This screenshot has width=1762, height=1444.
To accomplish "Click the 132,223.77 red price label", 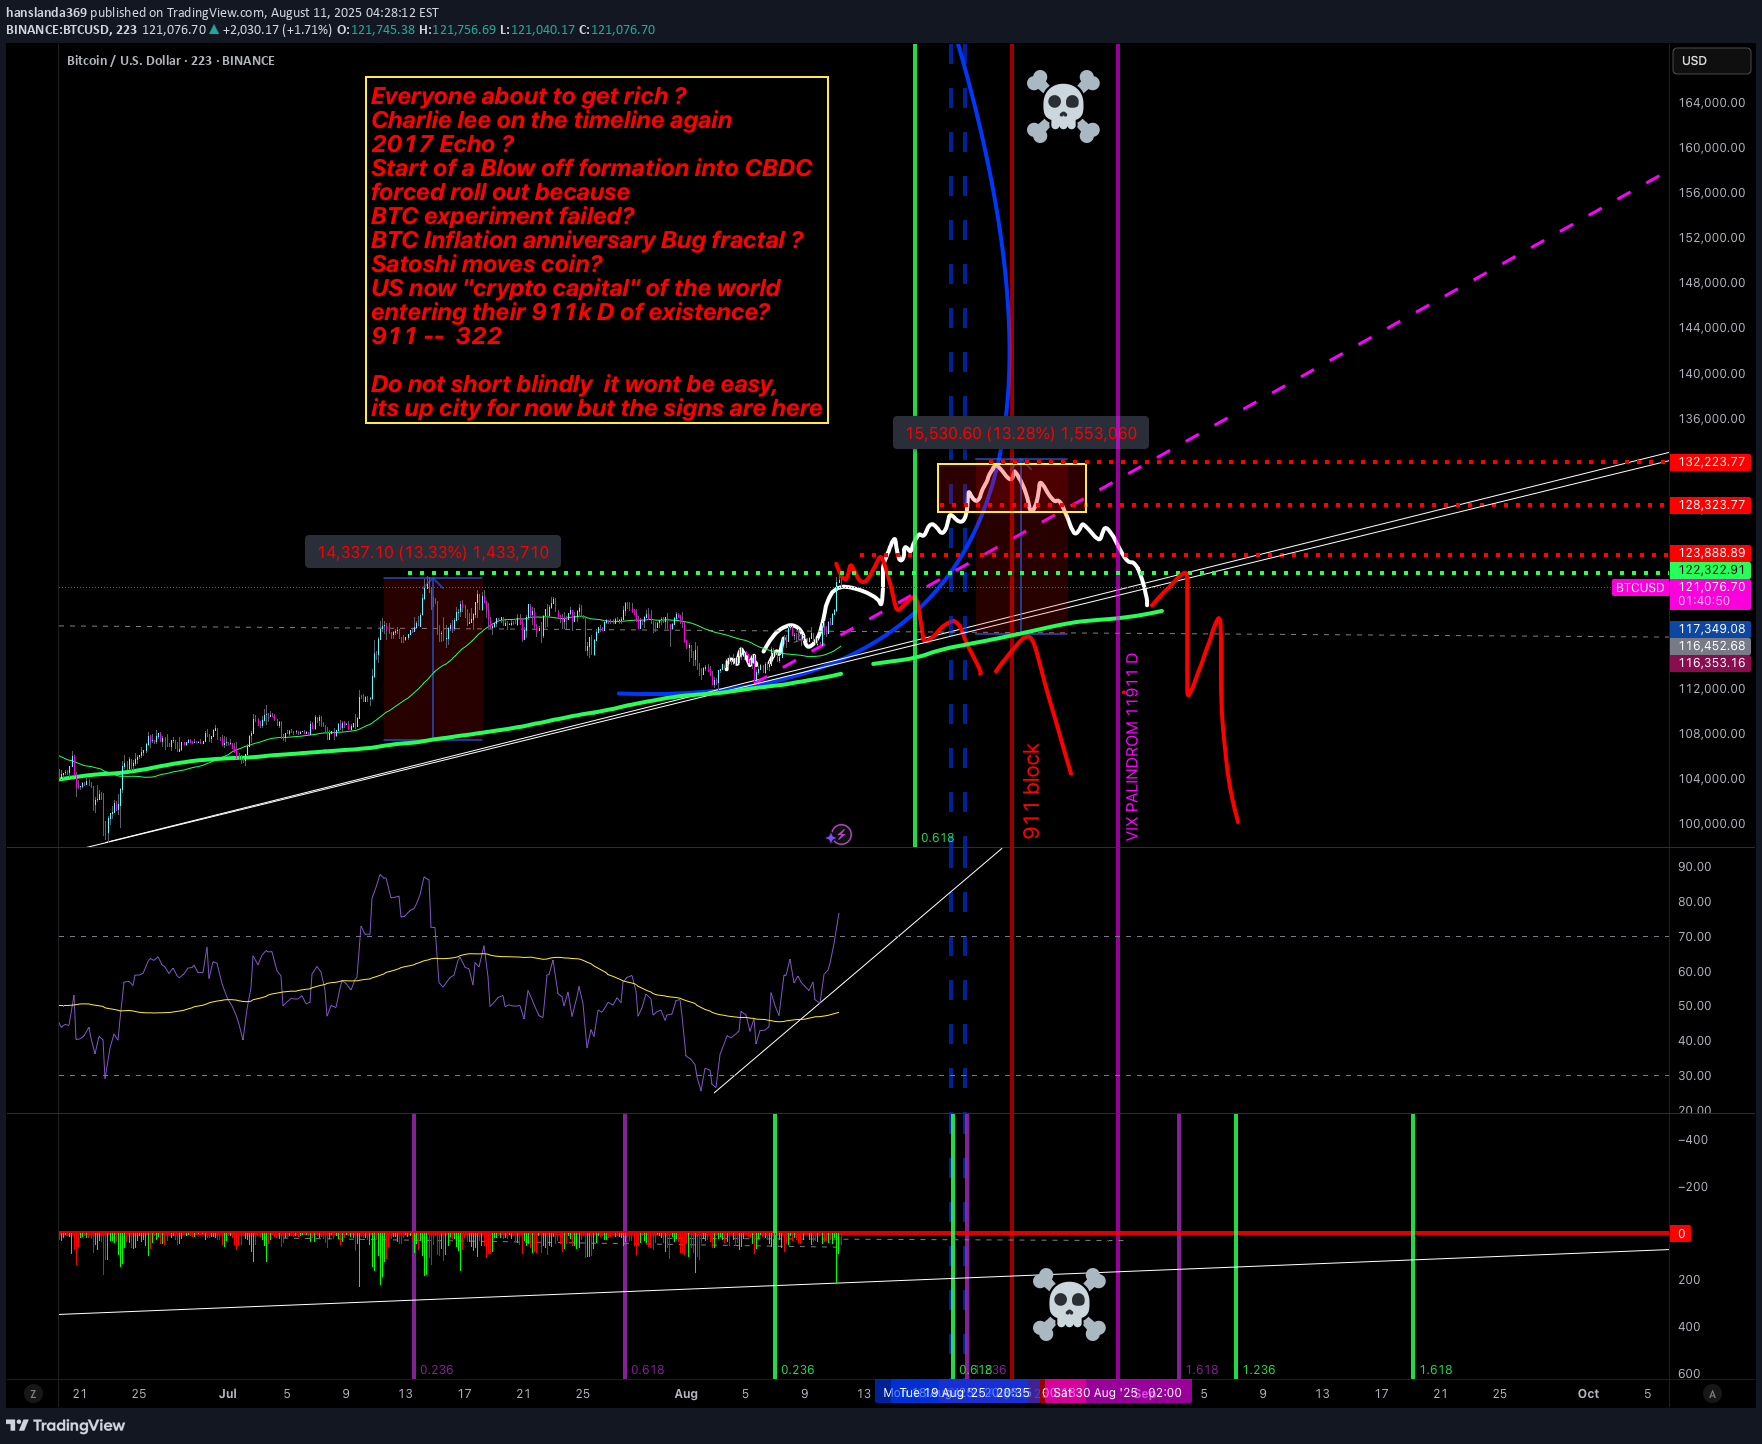I will (x=1711, y=462).
